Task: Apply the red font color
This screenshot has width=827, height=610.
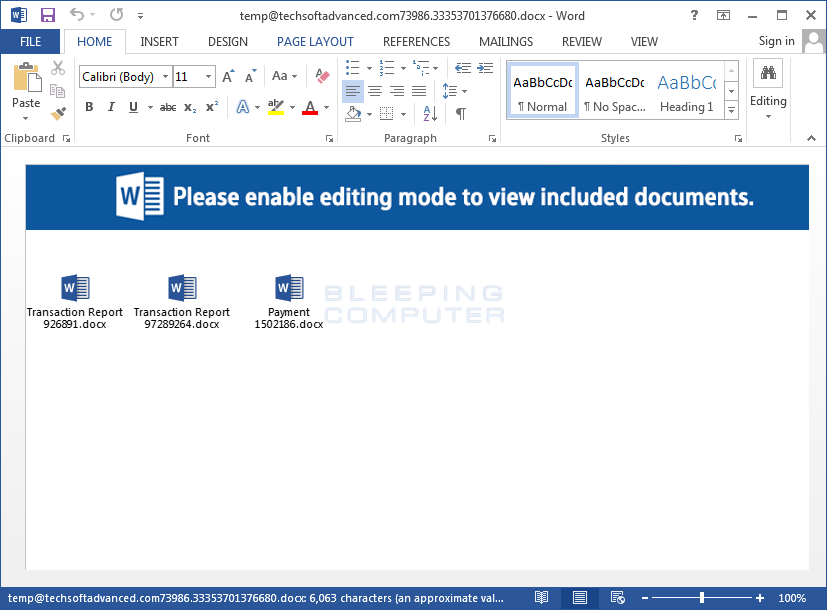Action: point(310,107)
